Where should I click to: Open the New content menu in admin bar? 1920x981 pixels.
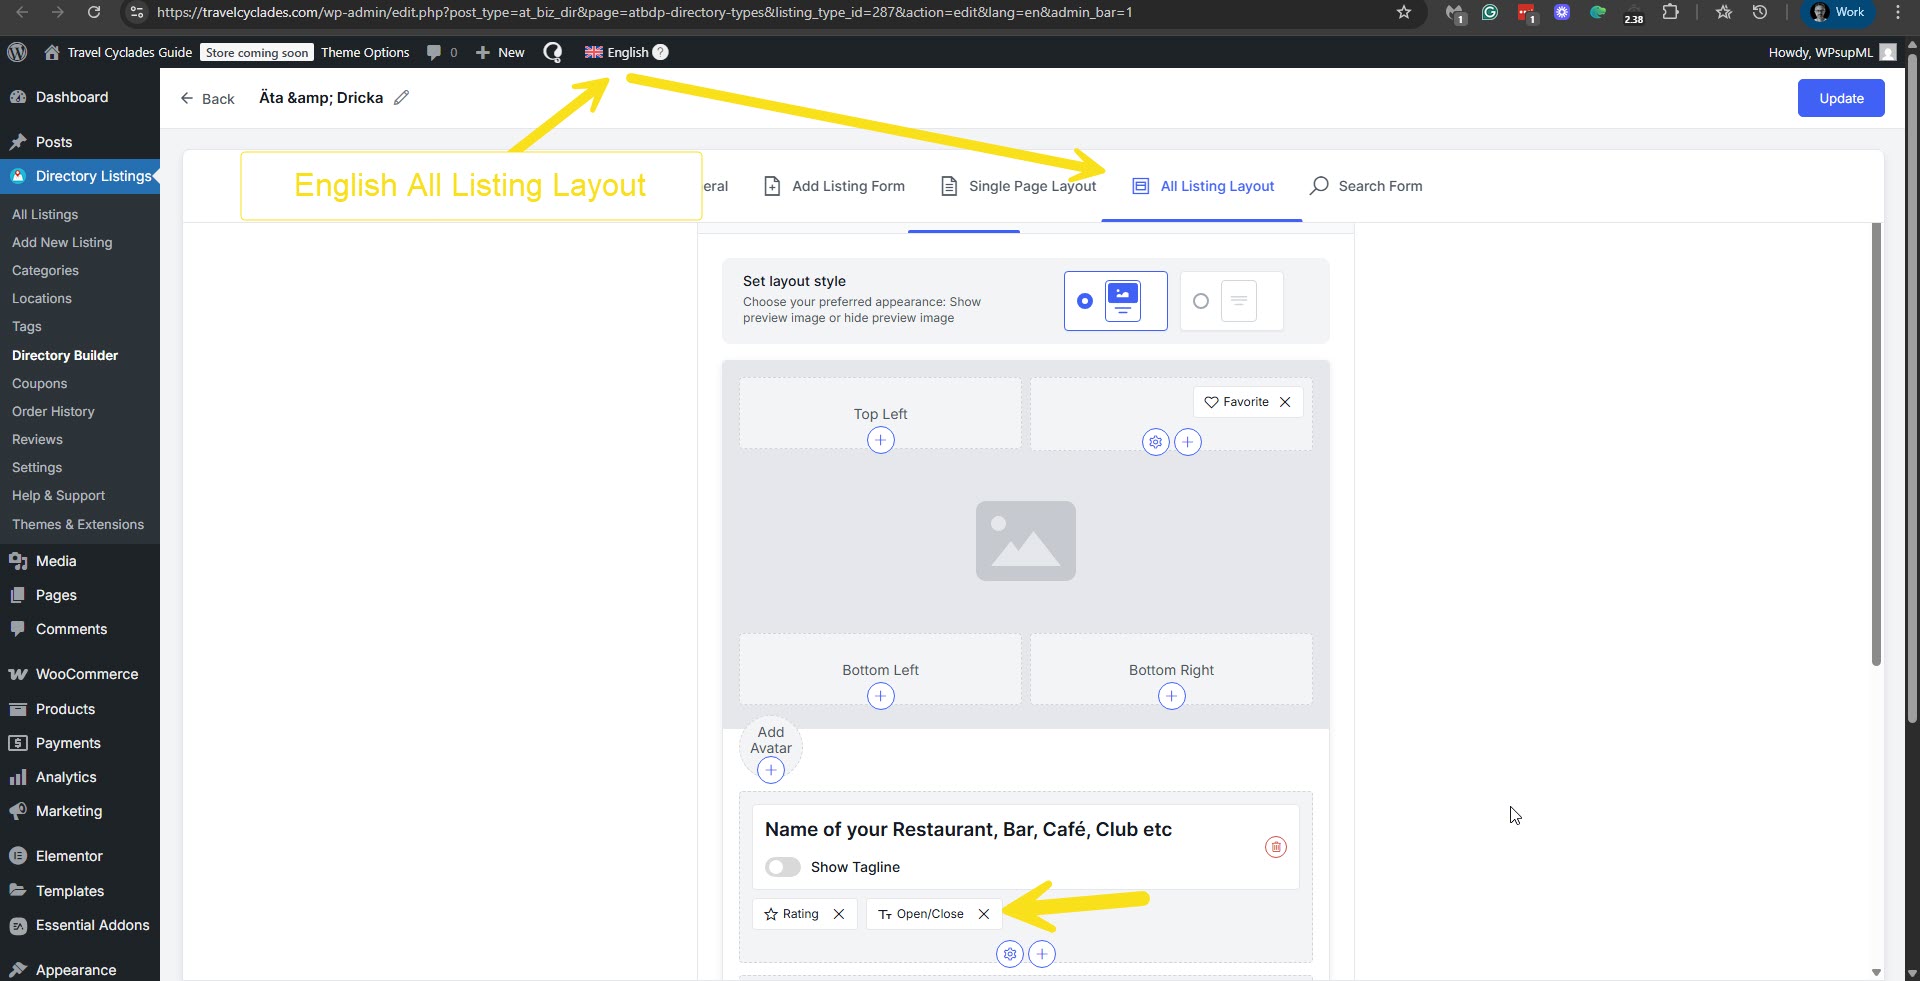coord(500,52)
